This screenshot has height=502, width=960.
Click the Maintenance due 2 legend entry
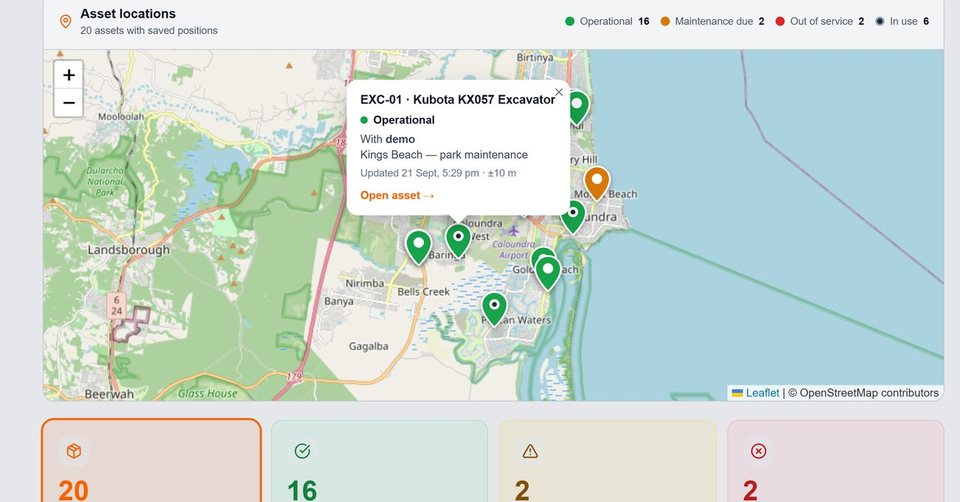[x=713, y=21]
